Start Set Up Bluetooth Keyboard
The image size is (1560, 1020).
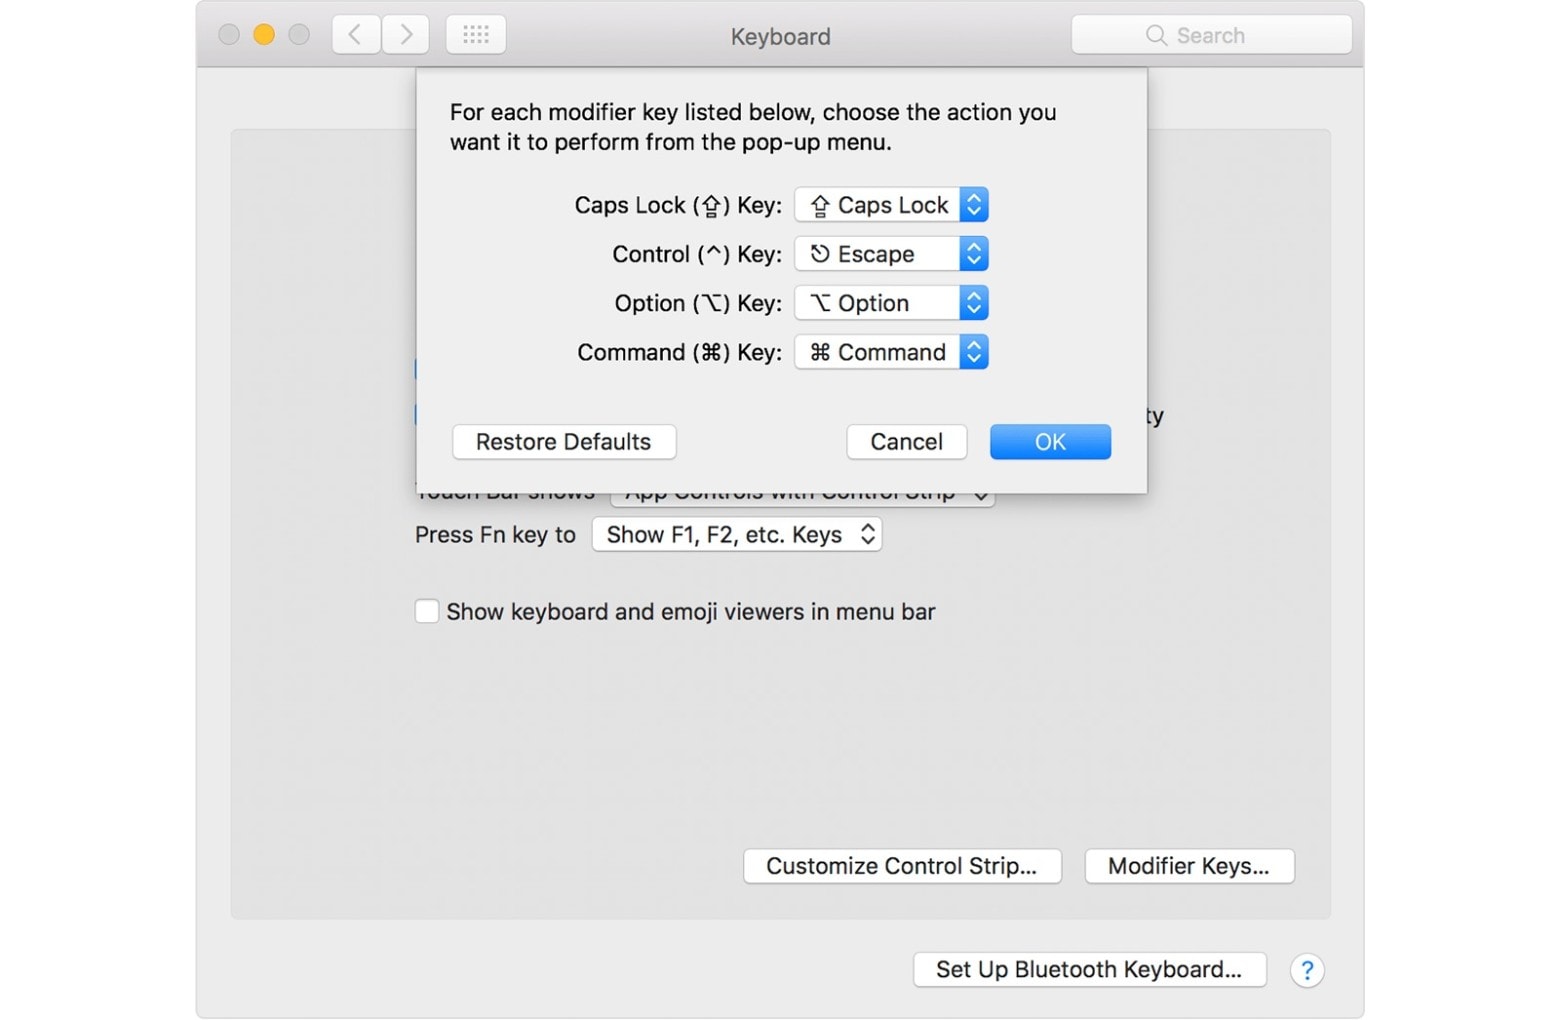tap(1088, 969)
